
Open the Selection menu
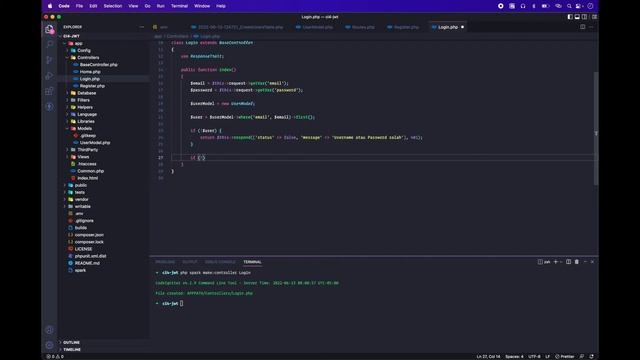click(x=113, y=6)
